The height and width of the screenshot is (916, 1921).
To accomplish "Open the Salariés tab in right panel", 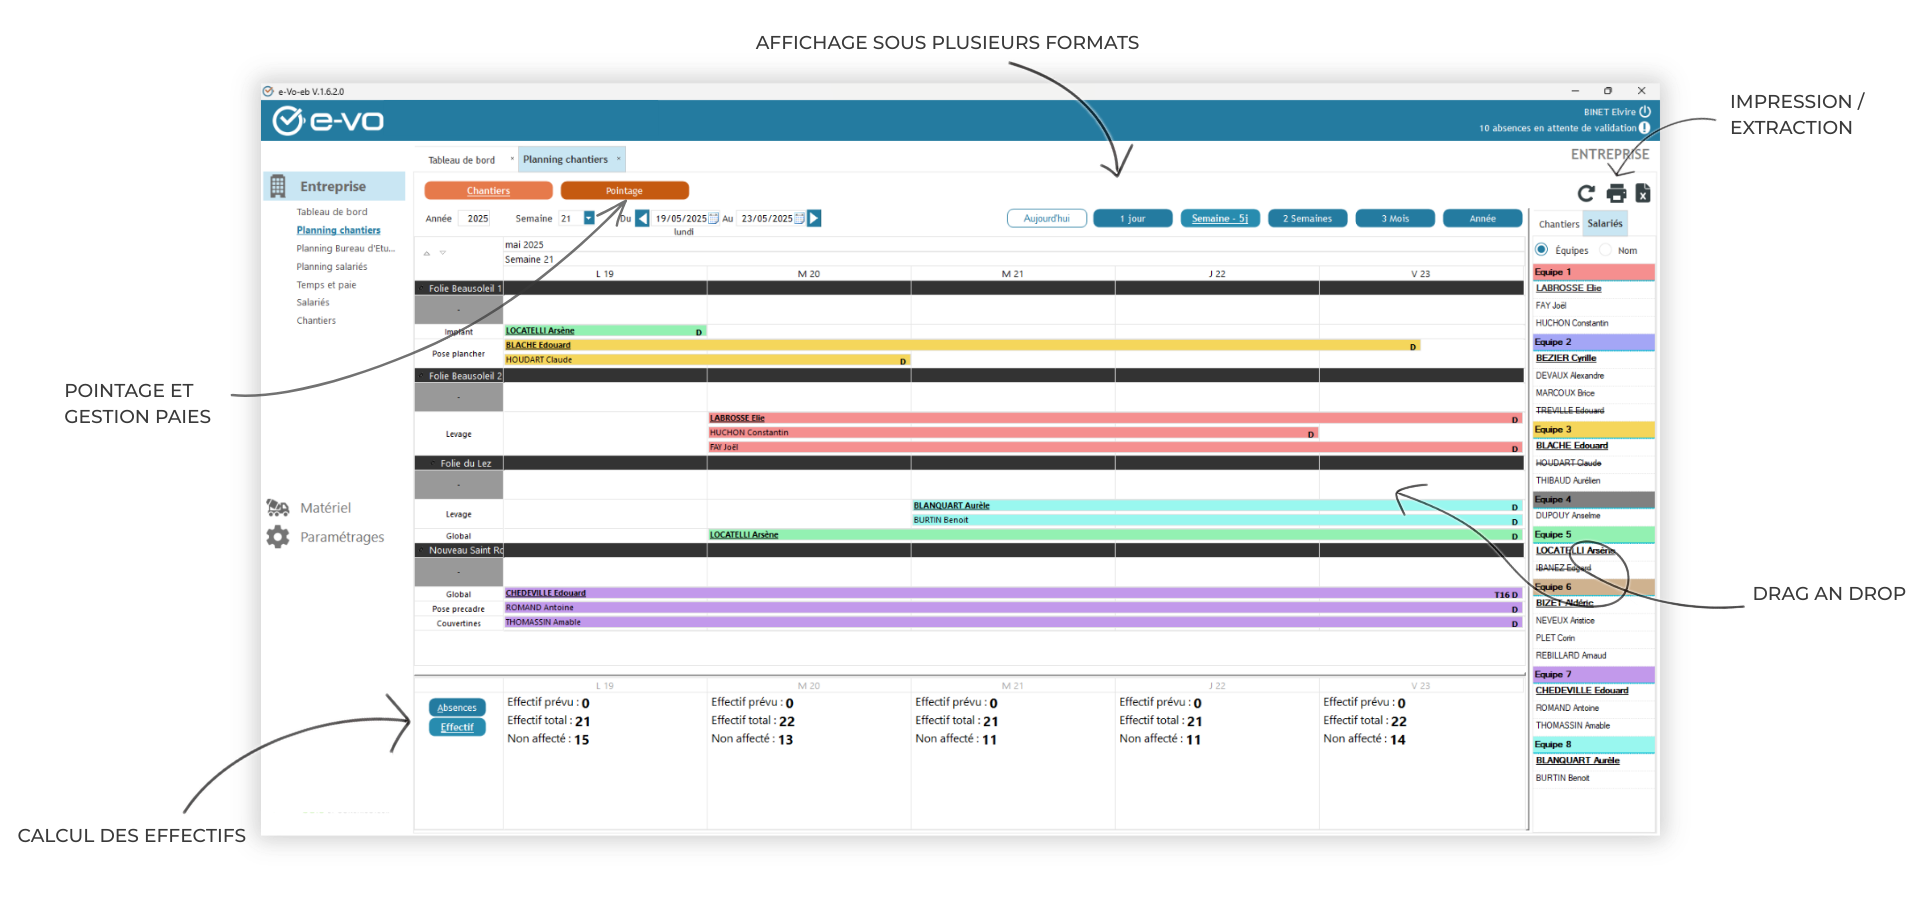I will (1605, 223).
